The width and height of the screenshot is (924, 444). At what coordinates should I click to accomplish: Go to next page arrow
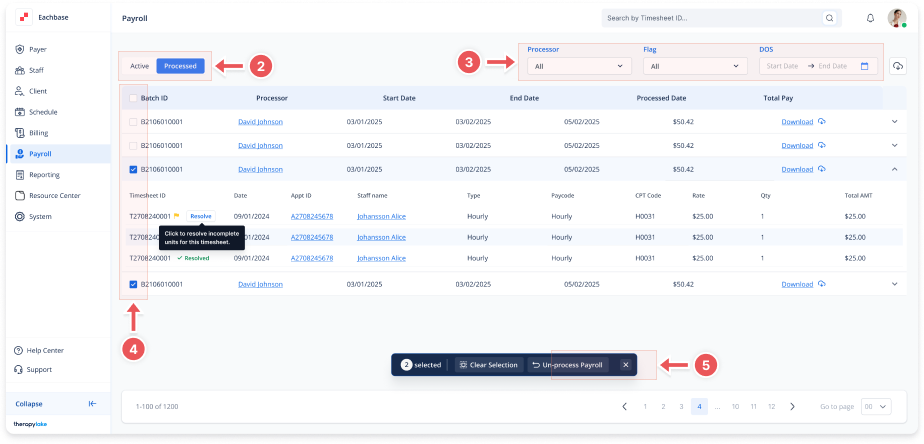click(792, 406)
